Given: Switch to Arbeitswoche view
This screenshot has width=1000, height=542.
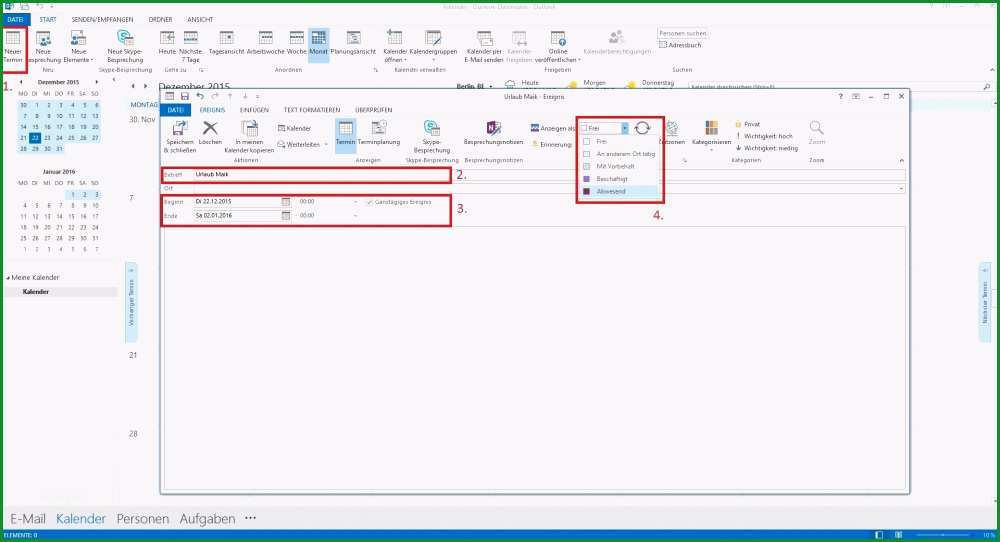Looking at the screenshot, I should click(265, 43).
